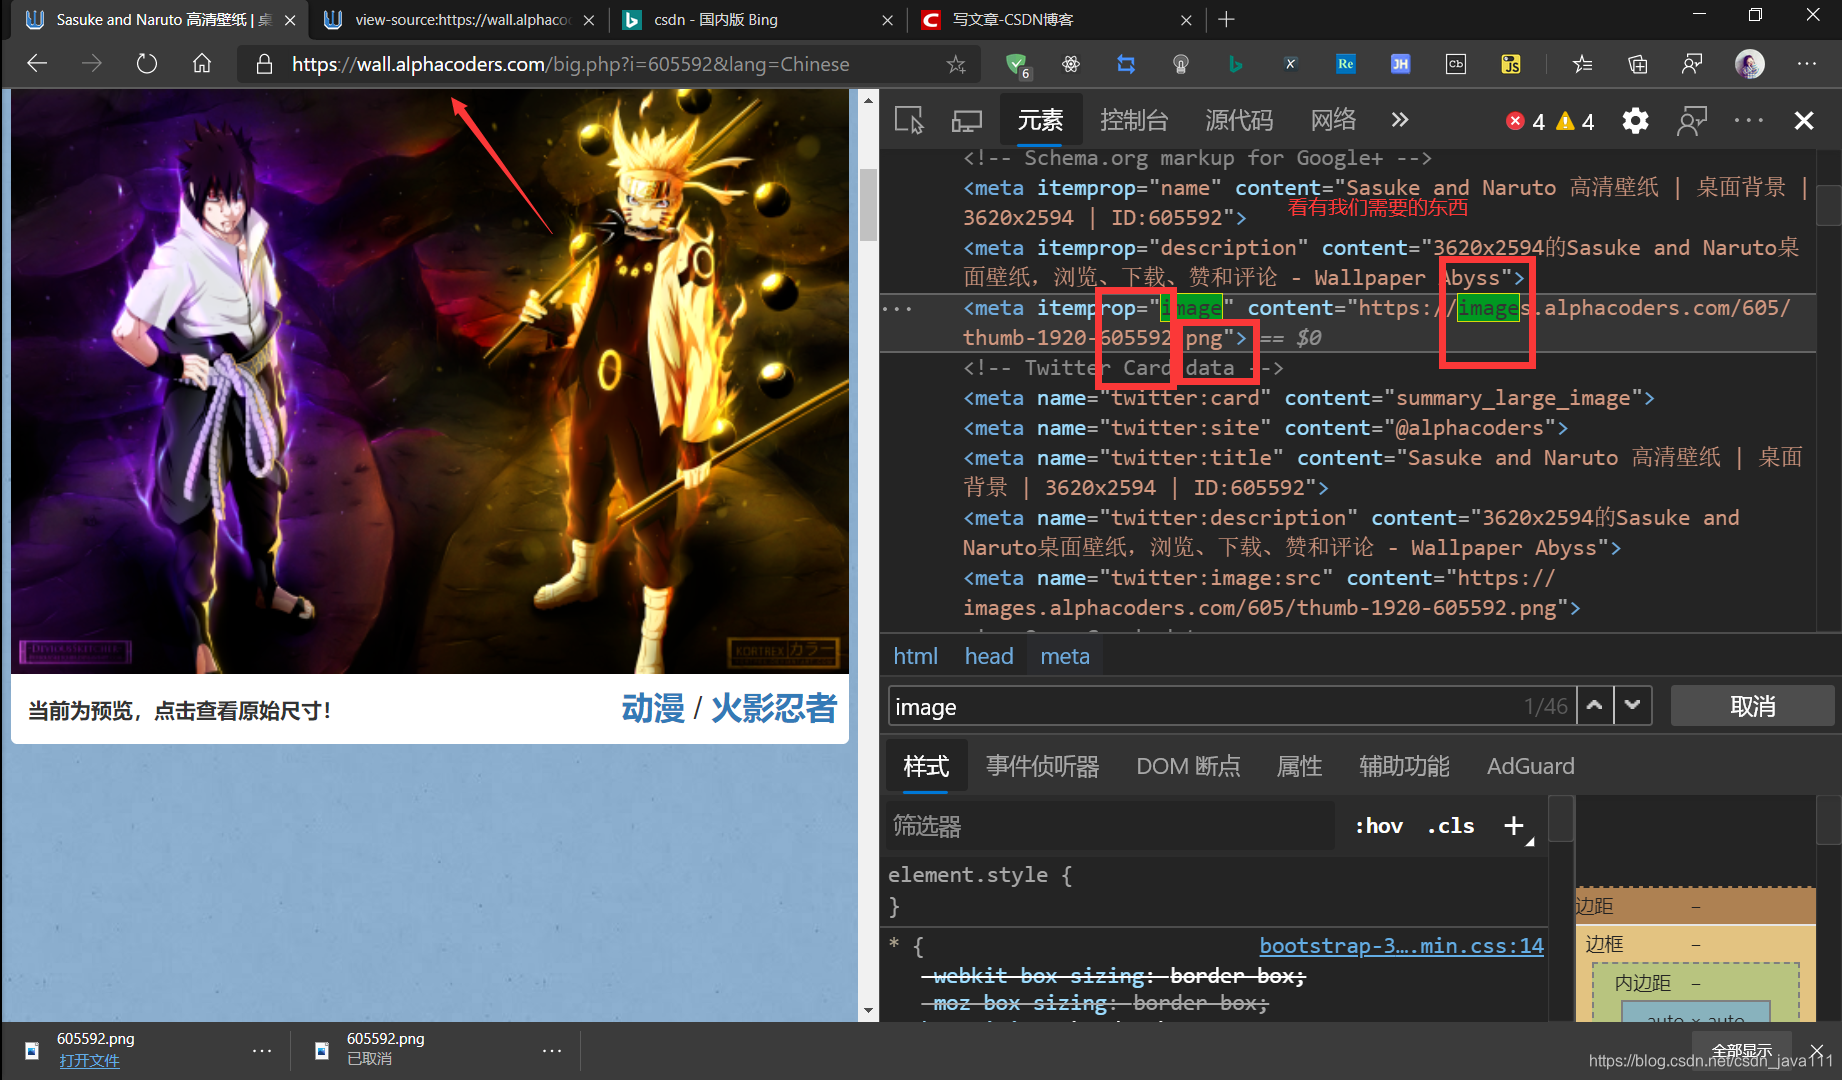Expand collapsed ellipsis beside selected meta
The image size is (1842, 1080).
897,308
